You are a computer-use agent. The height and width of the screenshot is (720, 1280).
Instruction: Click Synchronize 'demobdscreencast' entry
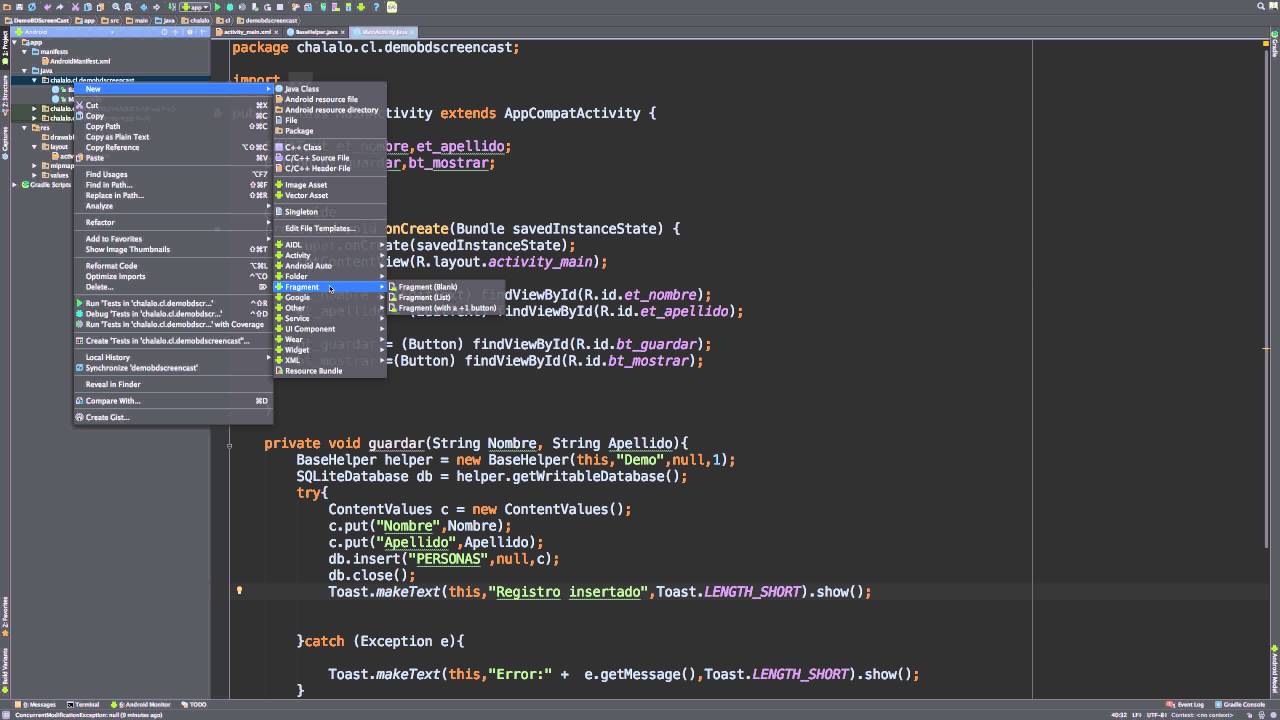click(172, 368)
